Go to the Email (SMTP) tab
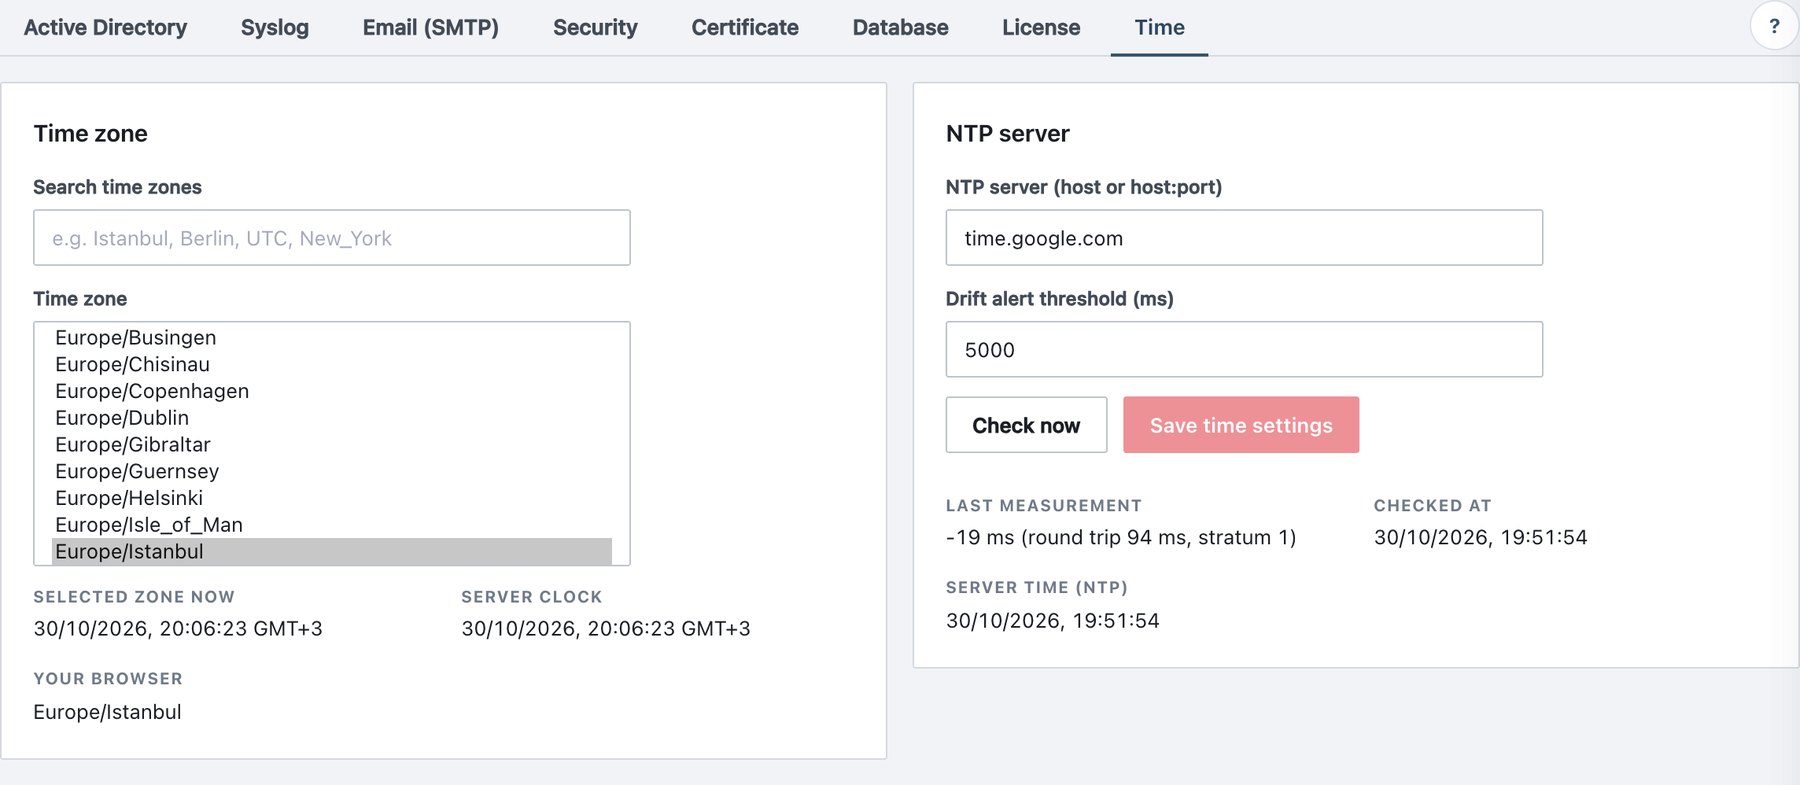Viewport: 1800px width, 785px height. tap(430, 27)
